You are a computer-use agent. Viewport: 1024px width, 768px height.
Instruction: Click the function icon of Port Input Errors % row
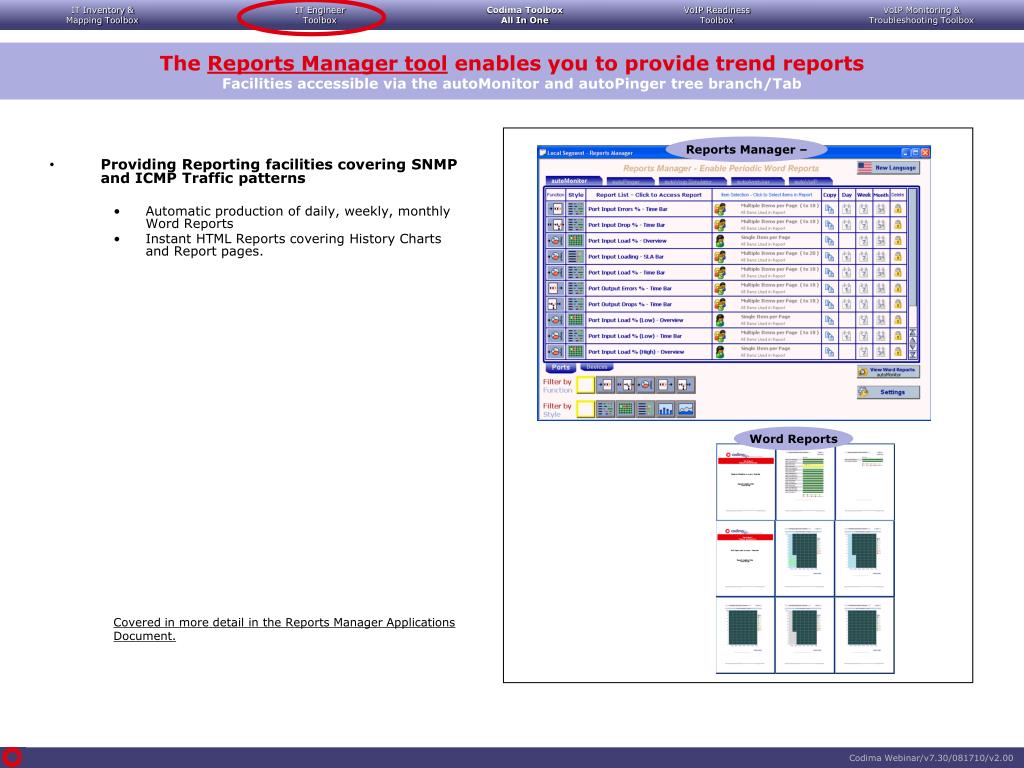pos(555,209)
